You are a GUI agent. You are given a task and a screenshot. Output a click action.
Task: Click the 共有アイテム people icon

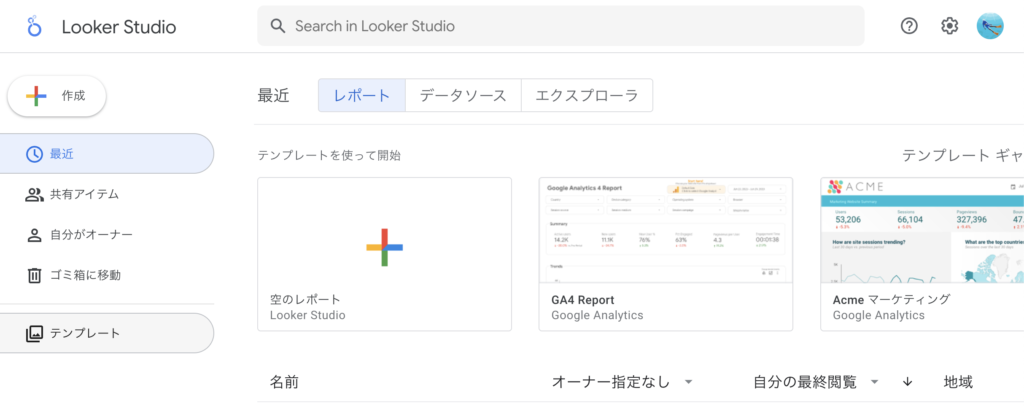pyautogui.click(x=34, y=194)
